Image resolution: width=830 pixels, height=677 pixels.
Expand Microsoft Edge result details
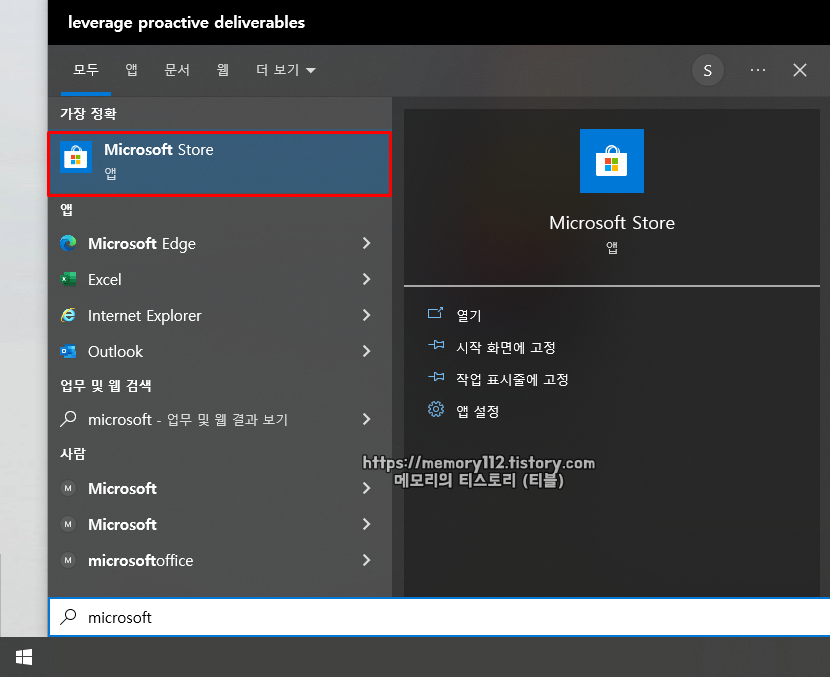point(366,243)
